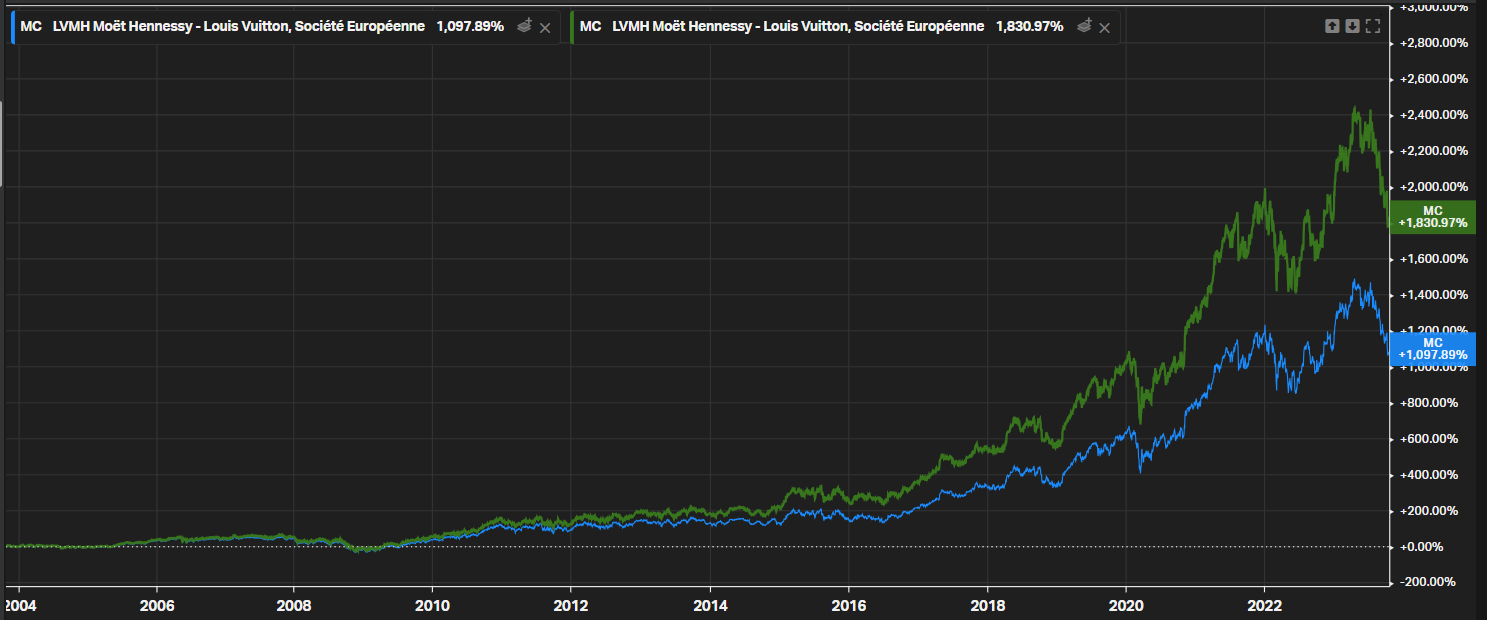Click the +2,800.00% axis label
This screenshot has height=620, width=1487.
1433,43
